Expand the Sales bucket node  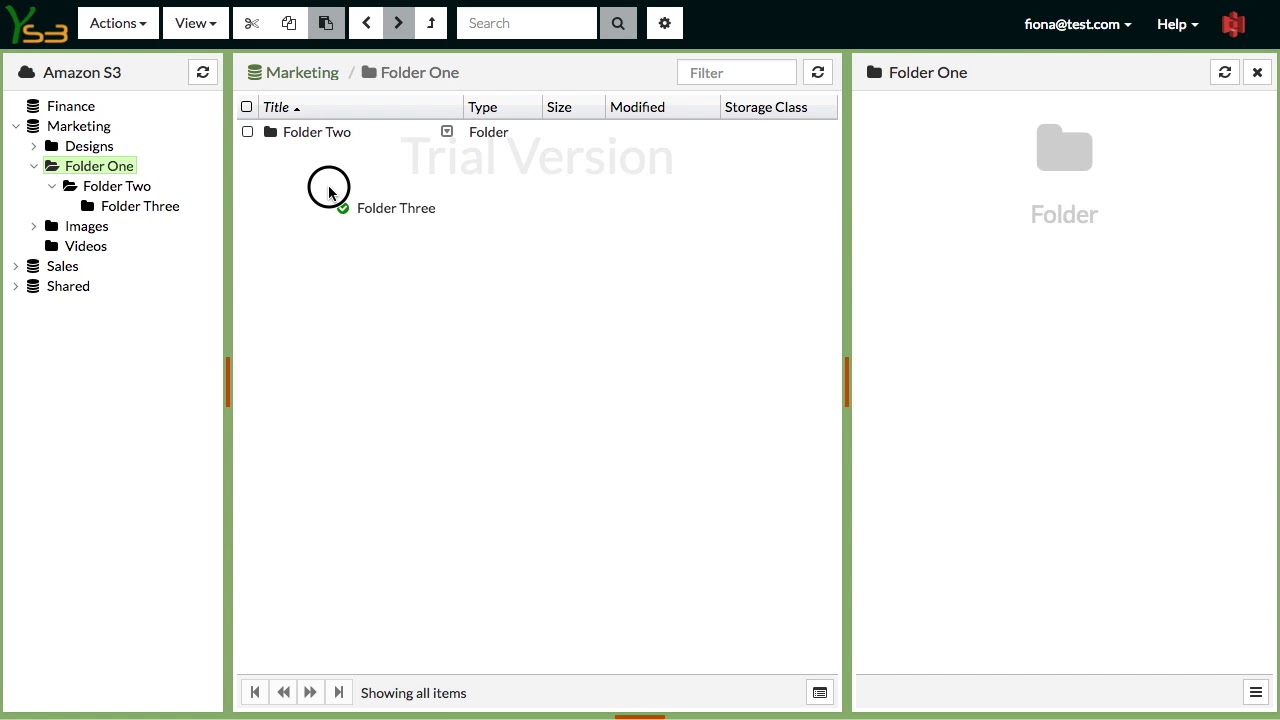click(x=16, y=266)
